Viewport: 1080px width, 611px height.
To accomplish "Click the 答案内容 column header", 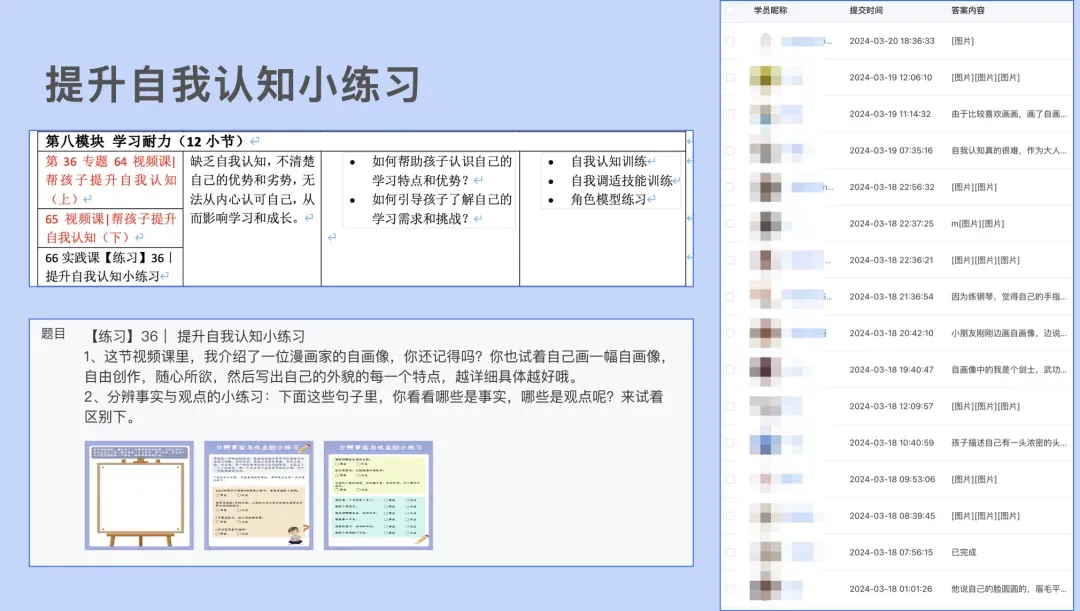I will coord(970,11).
